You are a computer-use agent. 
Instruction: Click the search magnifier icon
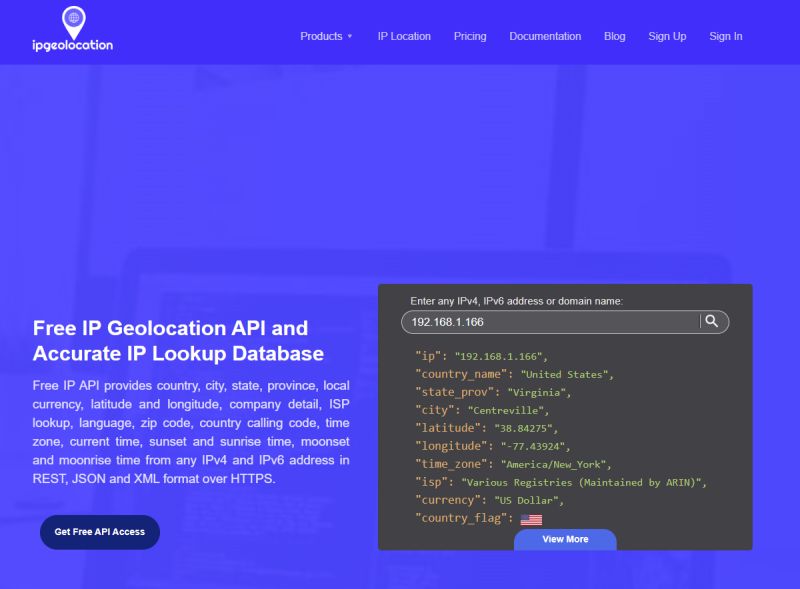[x=711, y=321]
